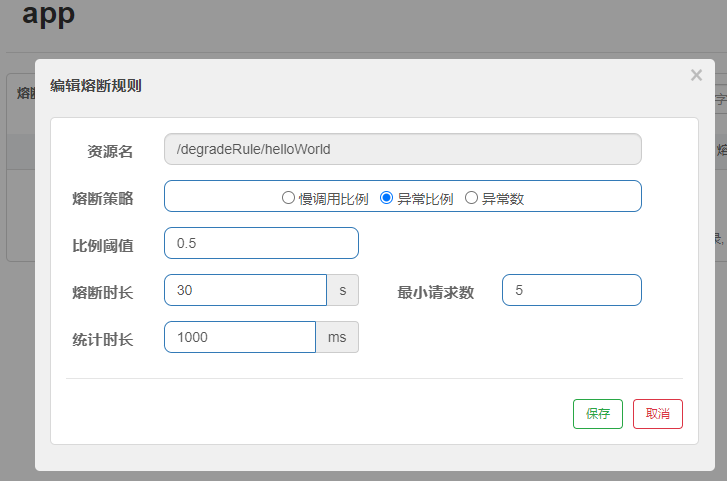Select the 慢调用比例 radio option
The height and width of the screenshot is (481, 727).
[288, 198]
